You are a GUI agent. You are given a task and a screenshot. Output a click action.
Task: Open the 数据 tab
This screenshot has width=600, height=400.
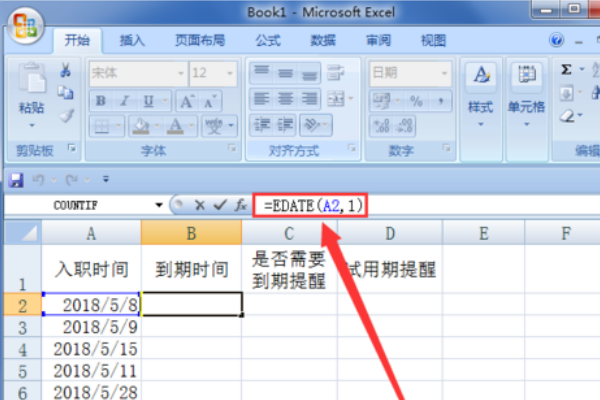coord(323,40)
